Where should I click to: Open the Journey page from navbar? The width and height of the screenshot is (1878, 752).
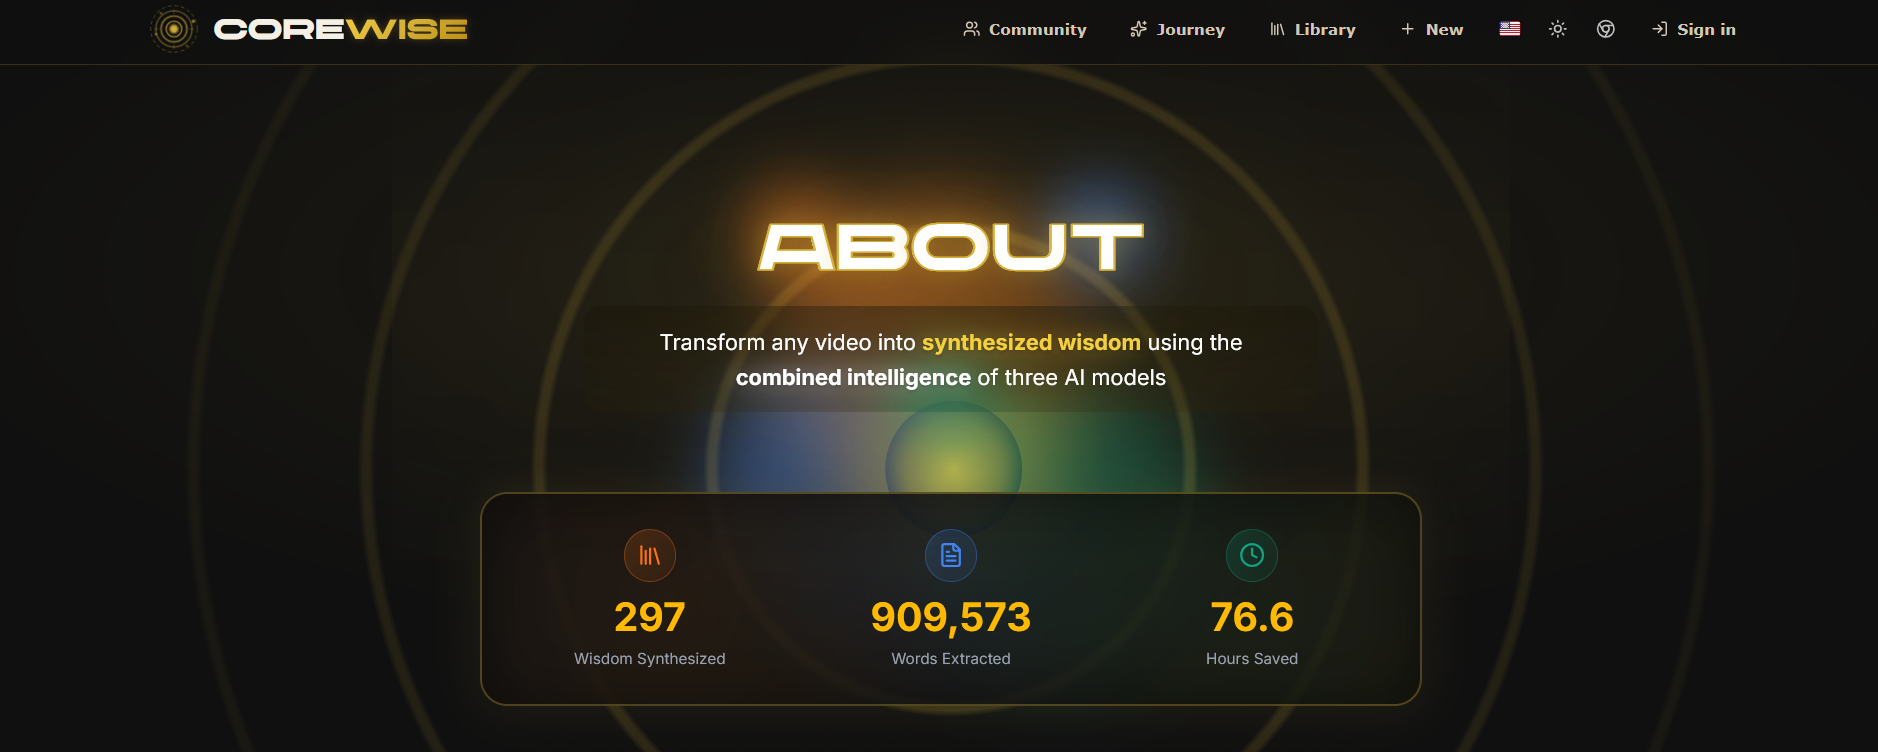click(1177, 29)
